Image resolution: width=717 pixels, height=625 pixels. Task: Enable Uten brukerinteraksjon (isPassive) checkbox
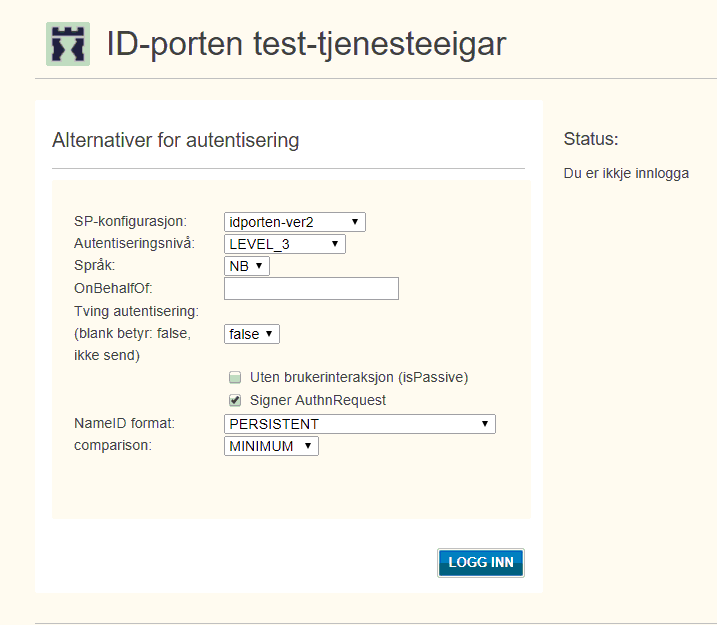[x=235, y=377]
